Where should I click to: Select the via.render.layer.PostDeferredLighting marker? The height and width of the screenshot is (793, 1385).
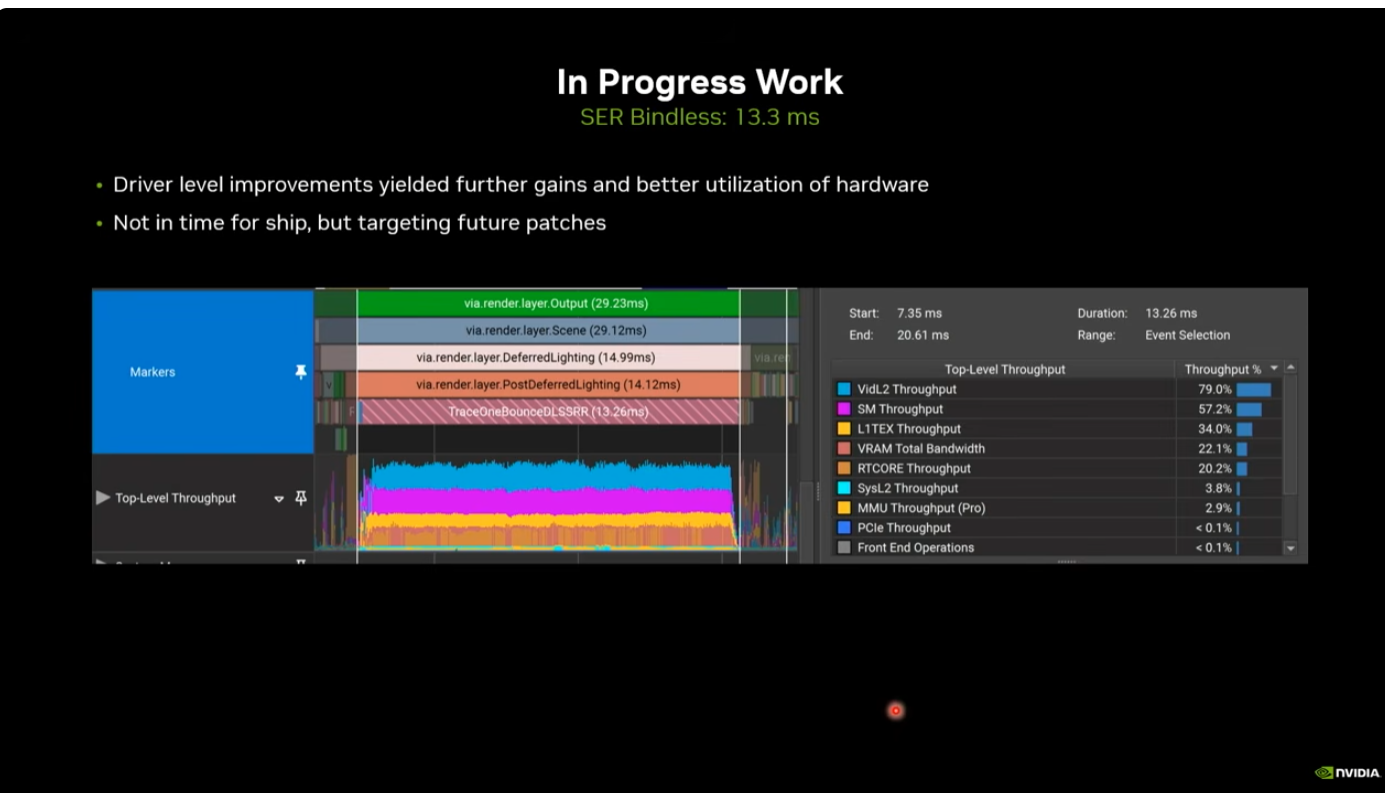[548, 385]
